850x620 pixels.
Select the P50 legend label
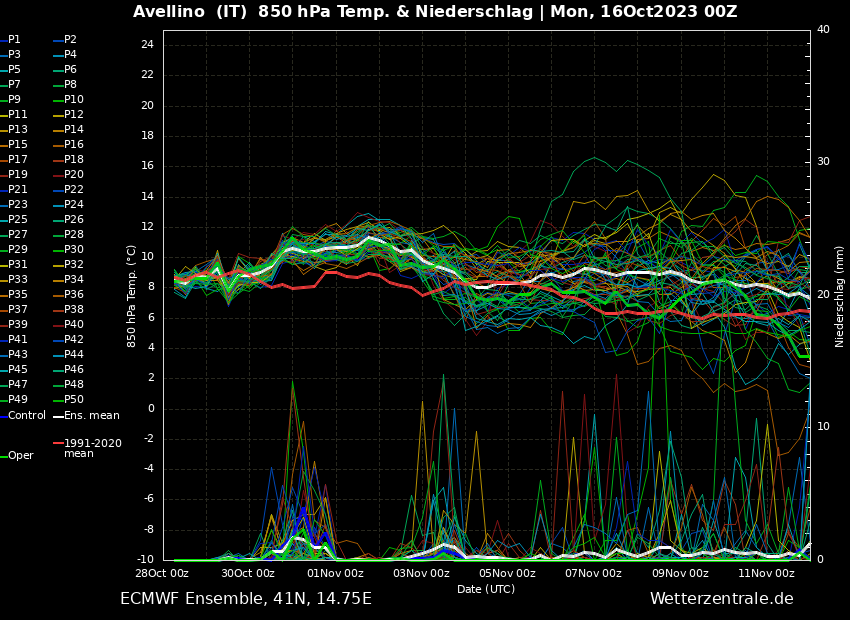click(x=74, y=400)
